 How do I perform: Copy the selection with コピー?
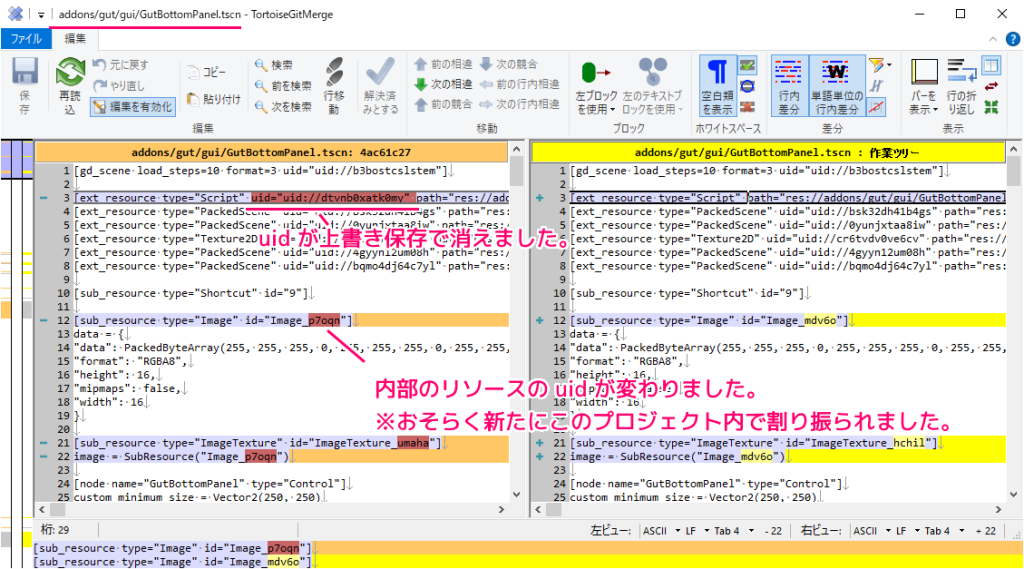point(206,72)
